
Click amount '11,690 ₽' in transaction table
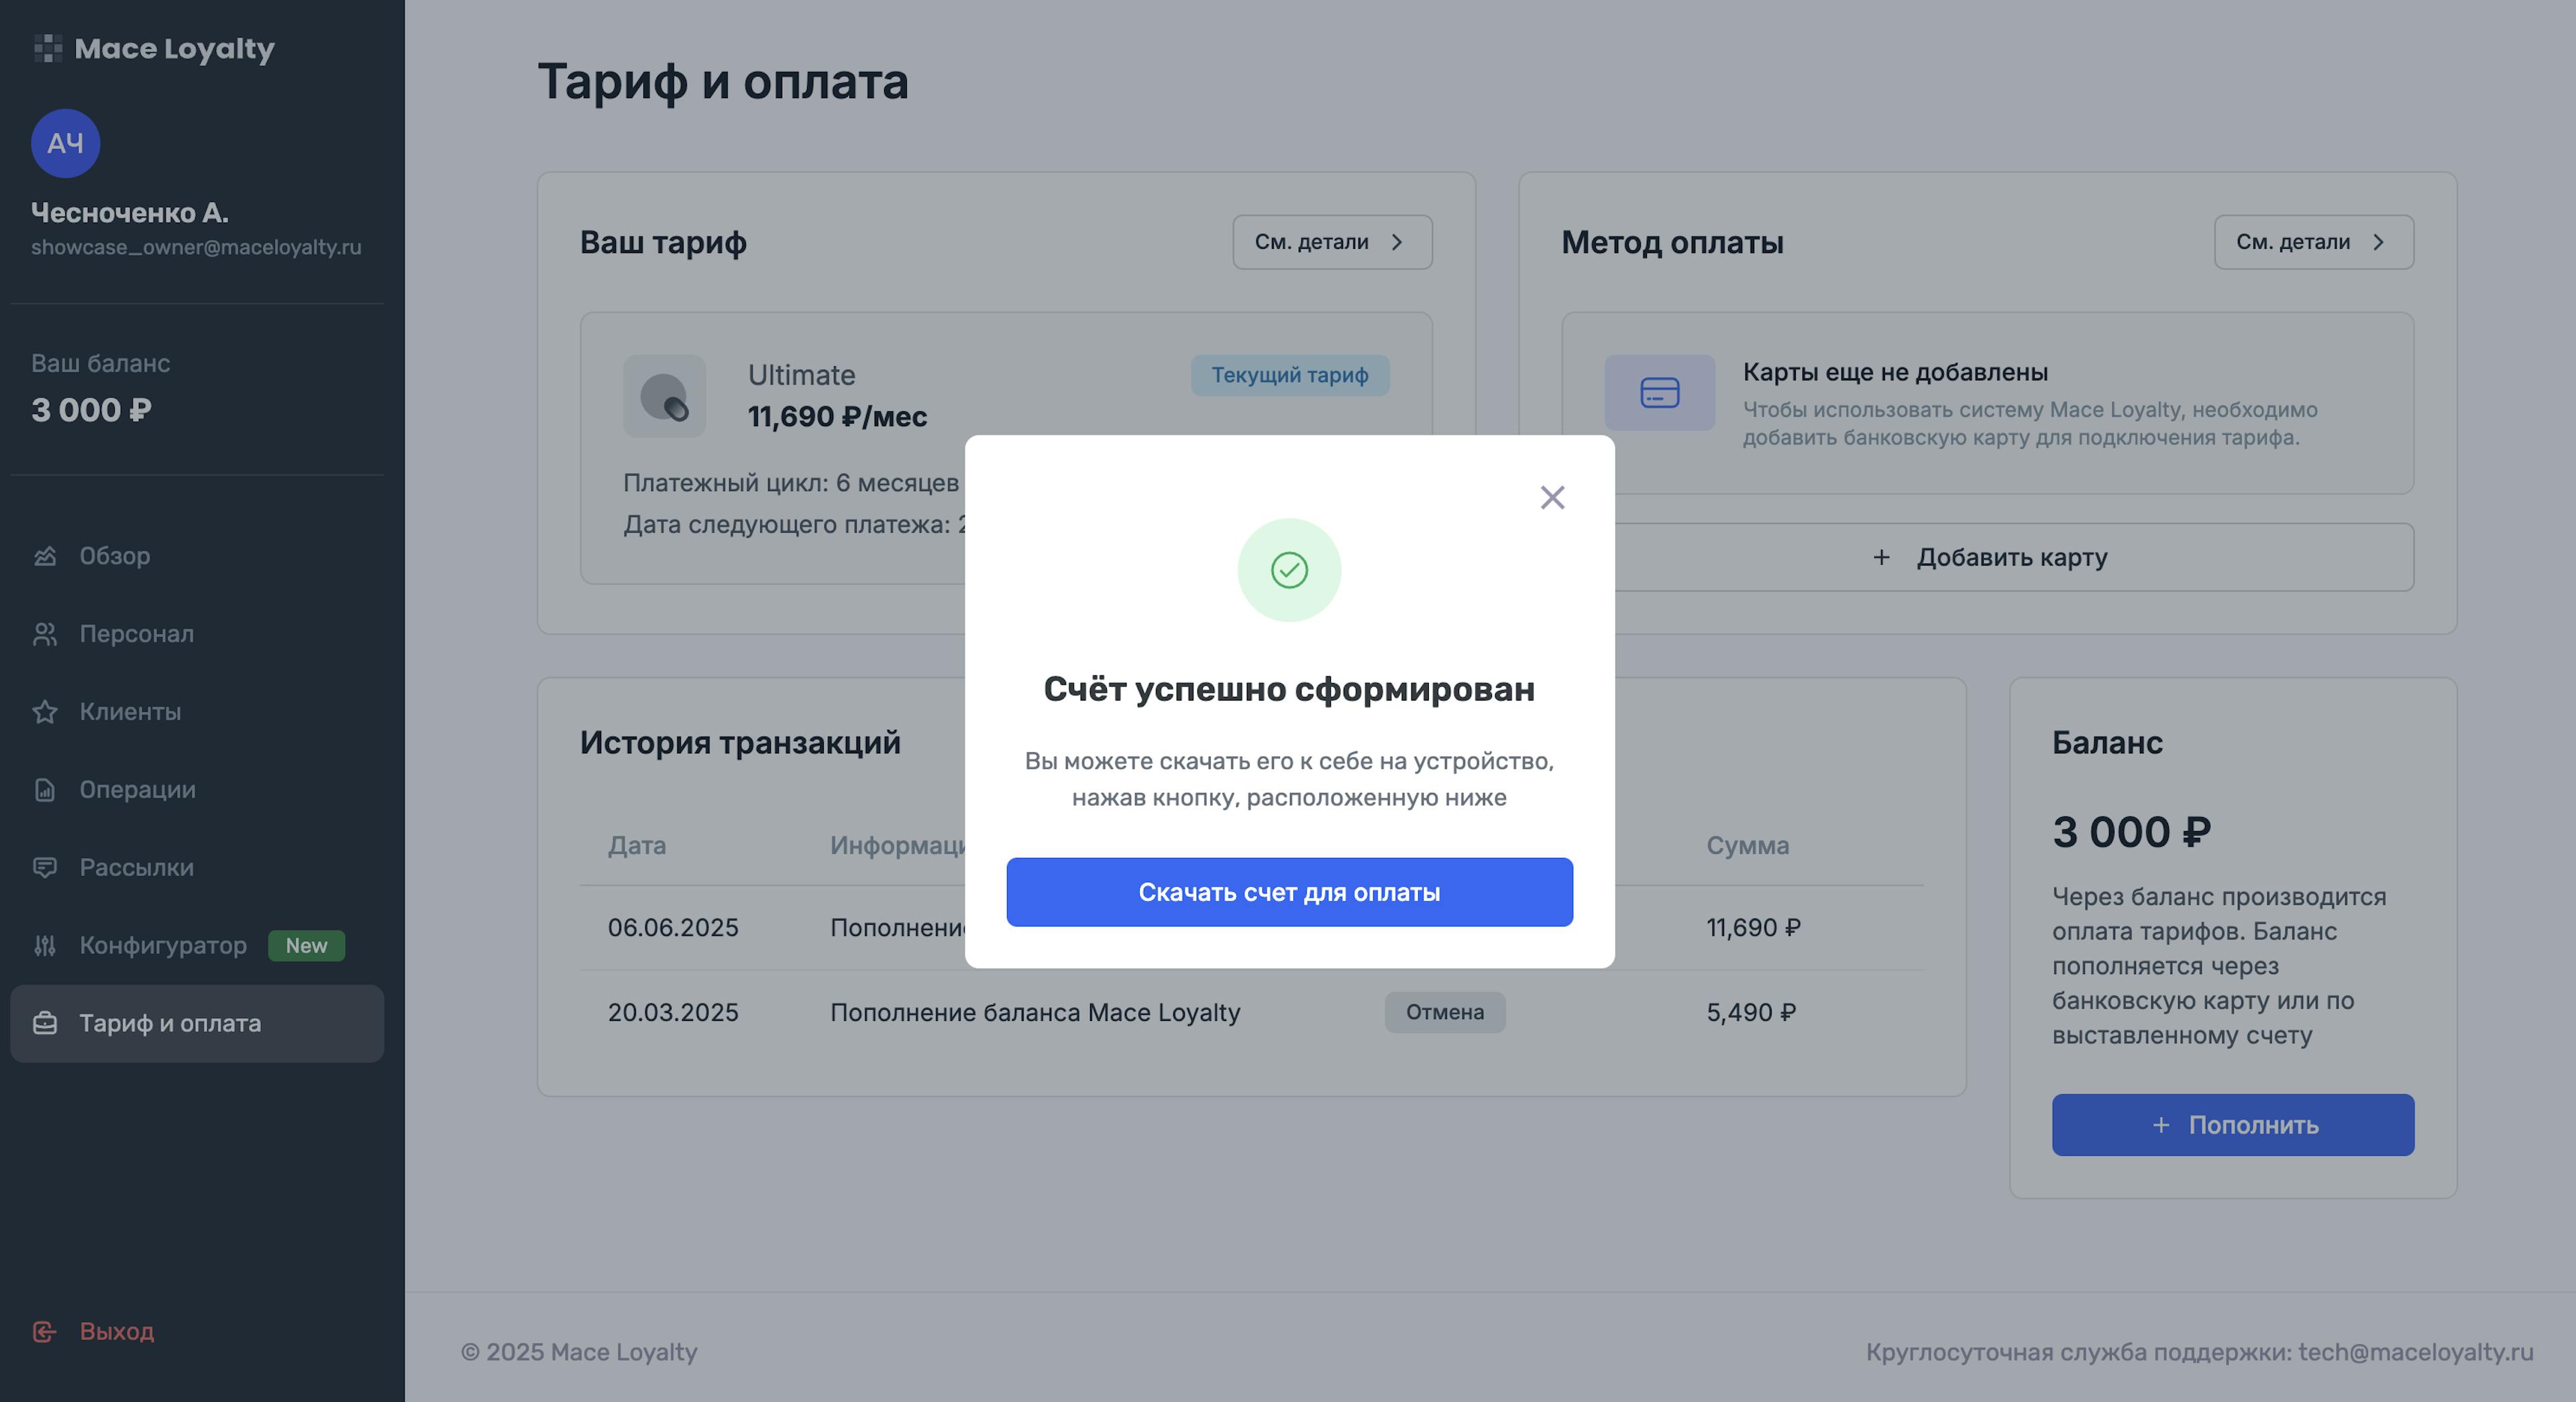point(1753,928)
